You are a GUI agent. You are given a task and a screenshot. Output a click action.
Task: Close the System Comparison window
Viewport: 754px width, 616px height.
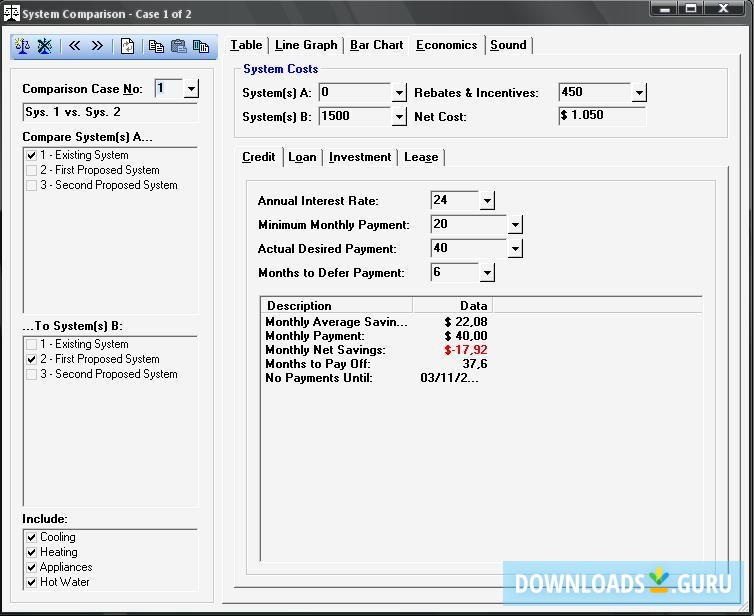pyautogui.click(x=724, y=9)
